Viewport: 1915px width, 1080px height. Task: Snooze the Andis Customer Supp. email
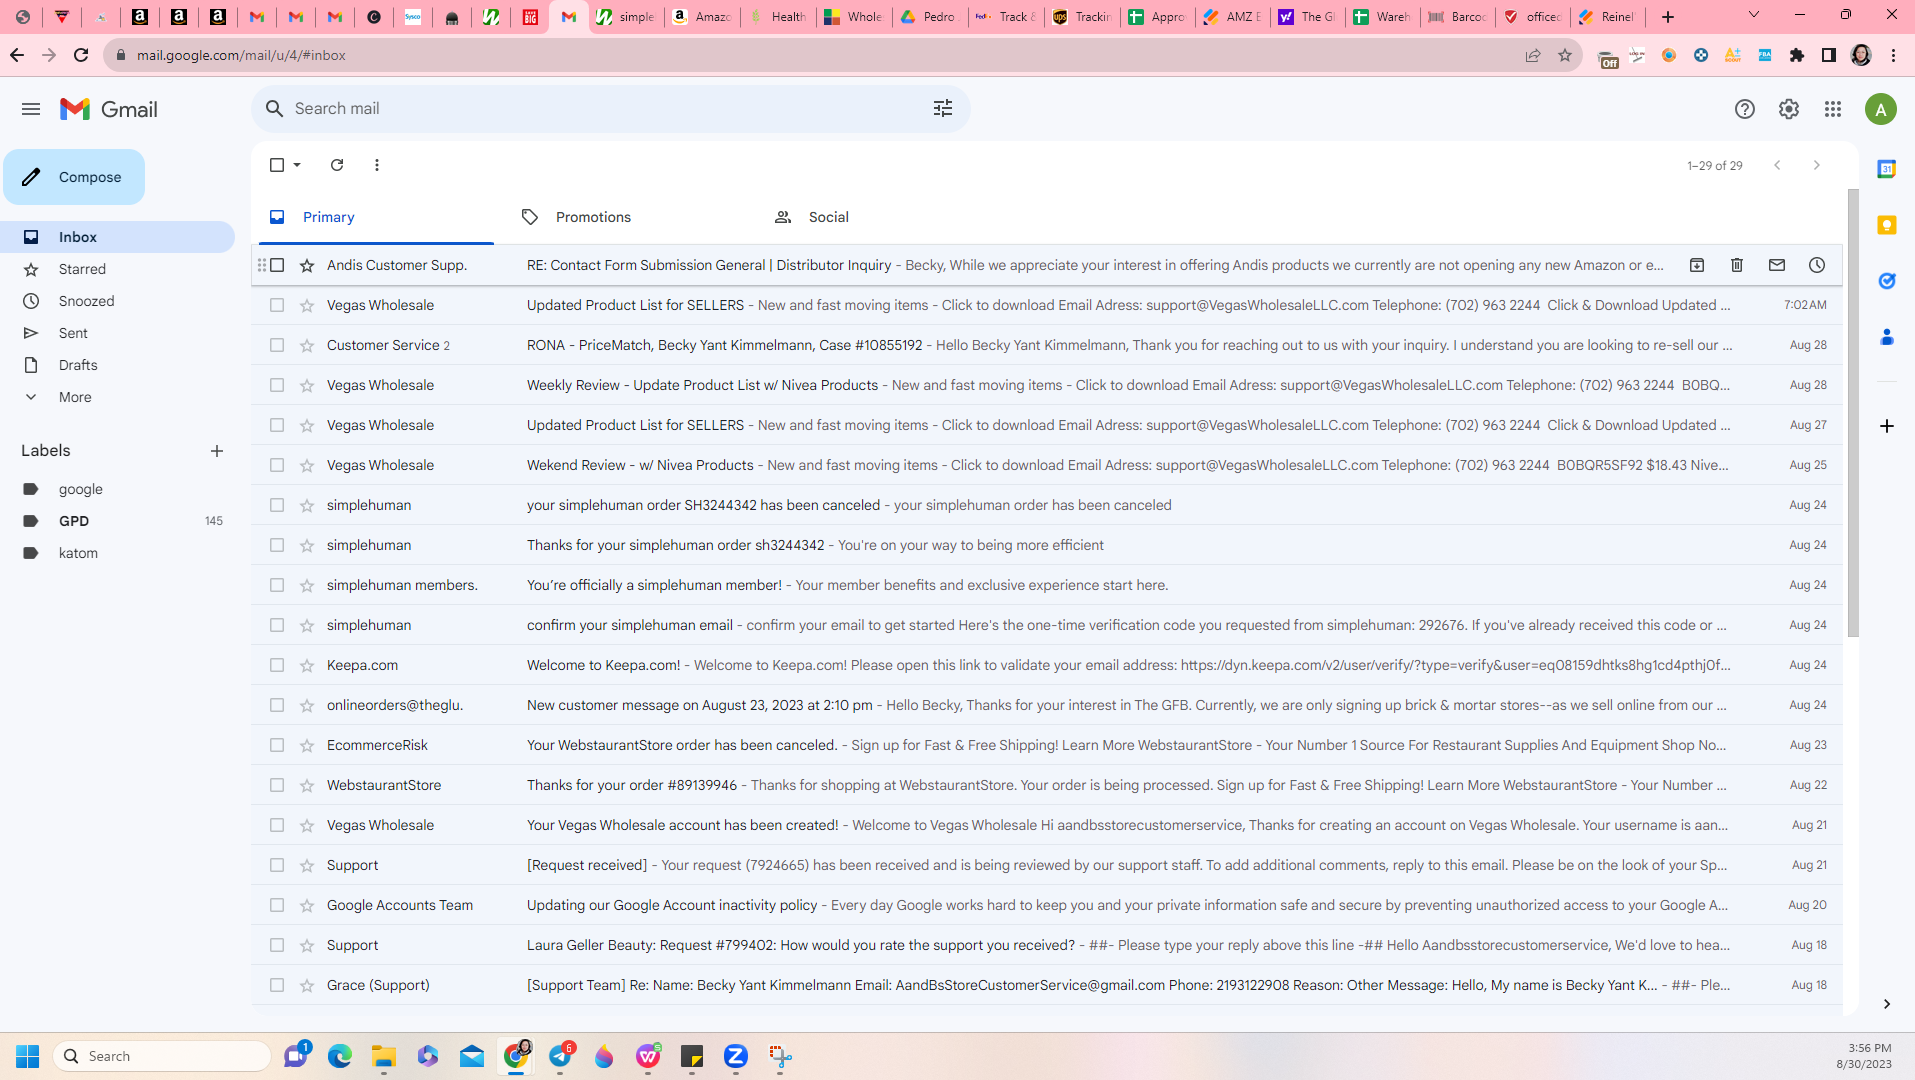1817,265
